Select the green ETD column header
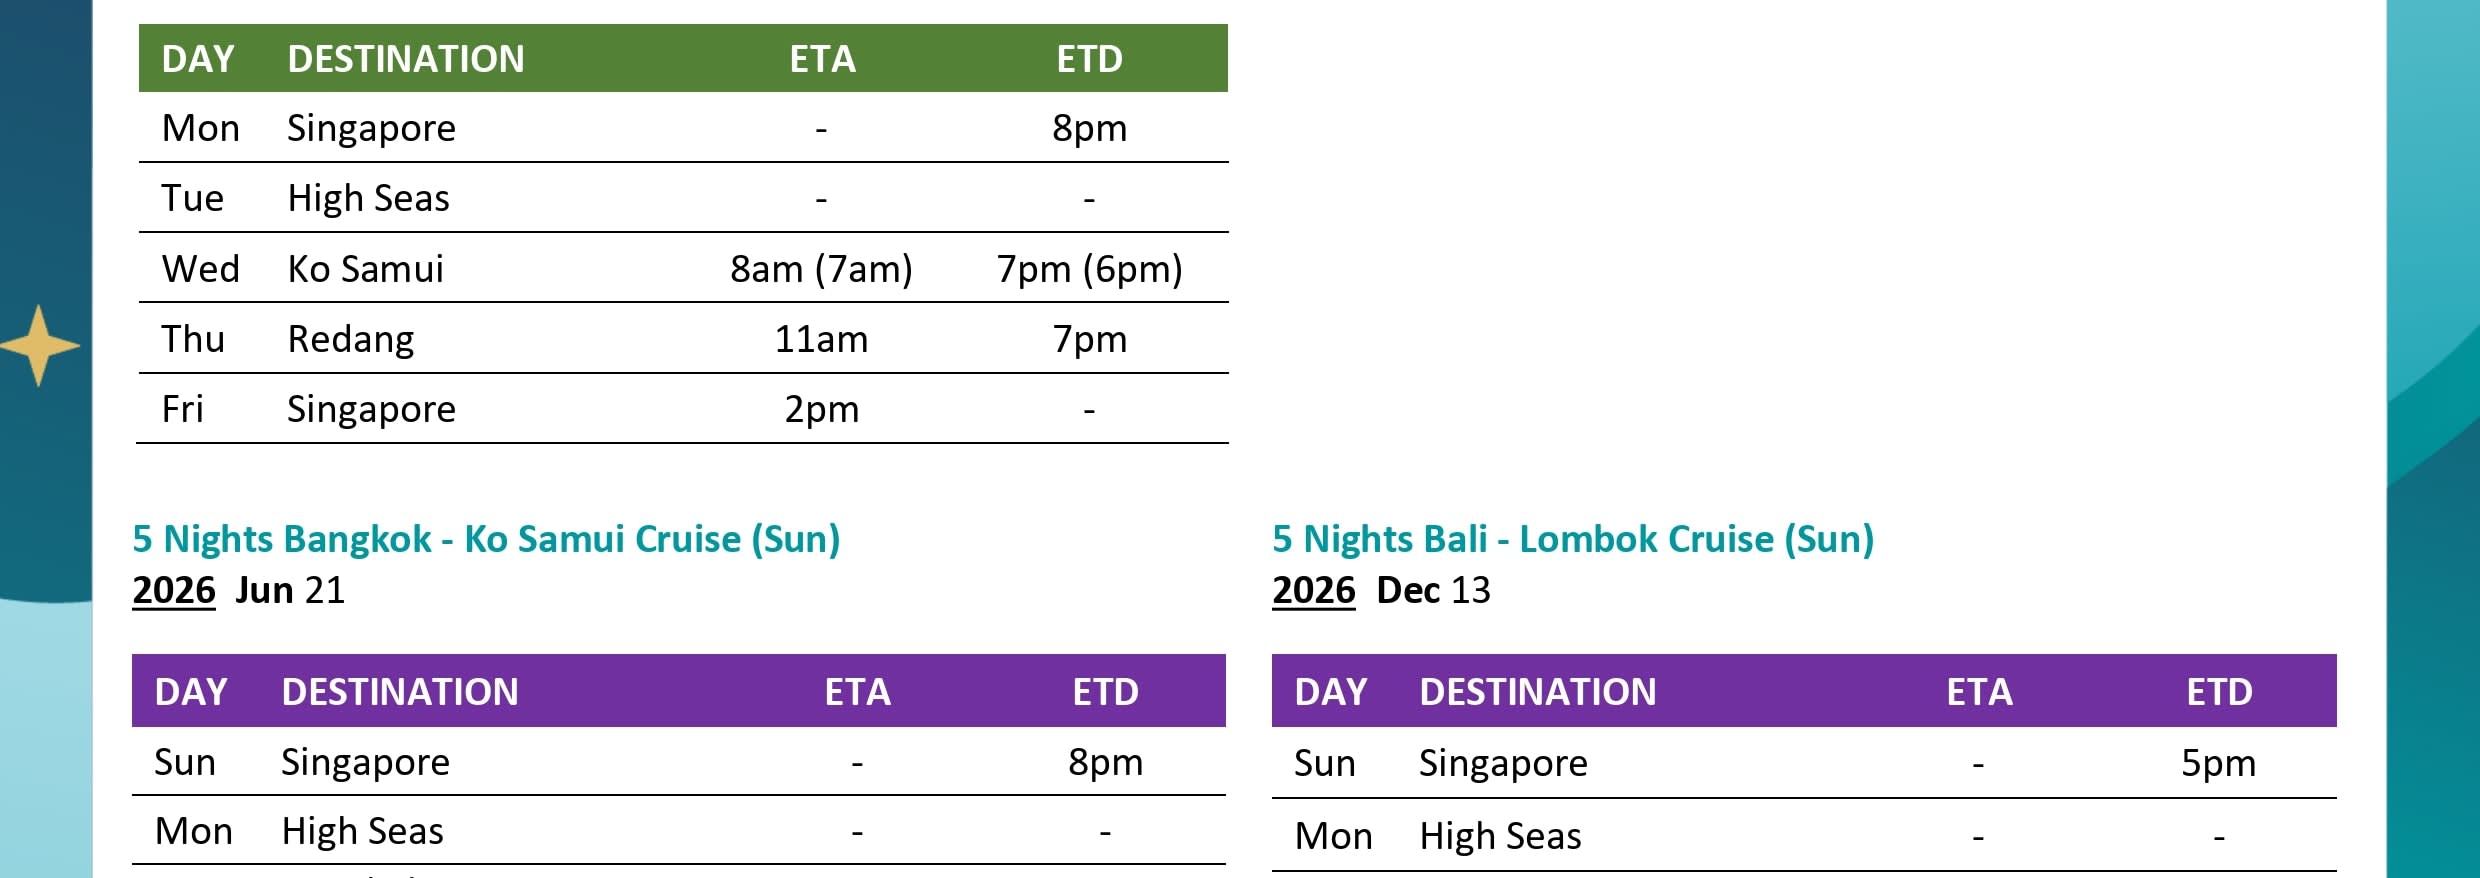Image resolution: width=2480 pixels, height=878 pixels. [1089, 59]
